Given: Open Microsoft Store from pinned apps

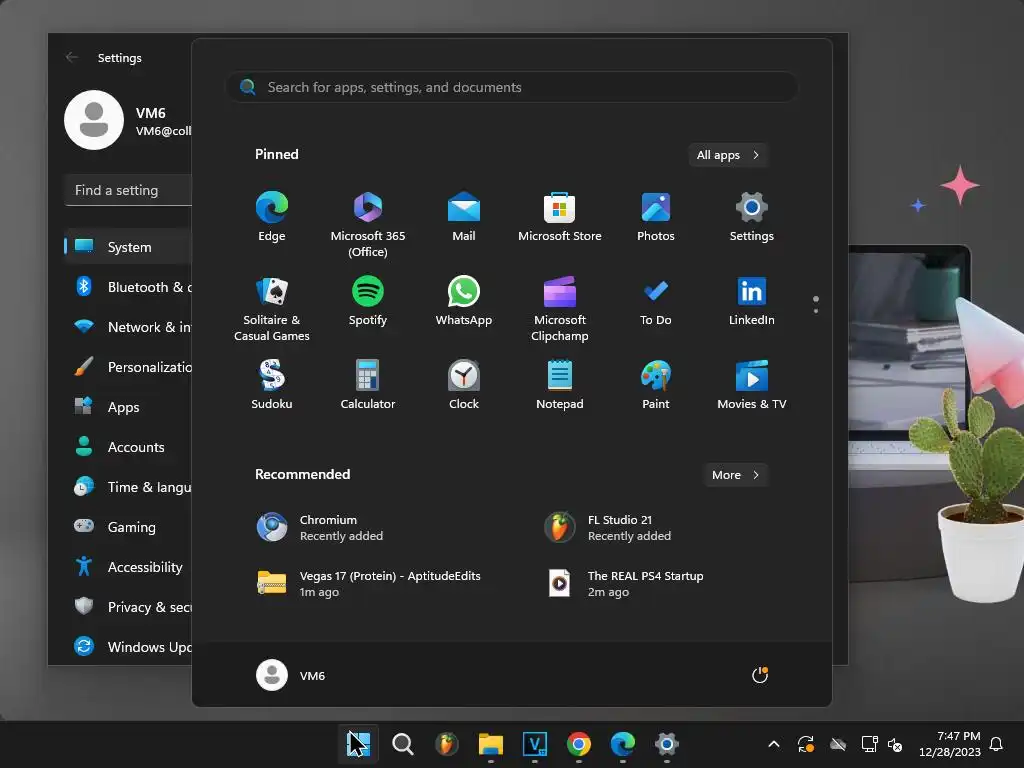Looking at the screenshot, I should point(560,217).
